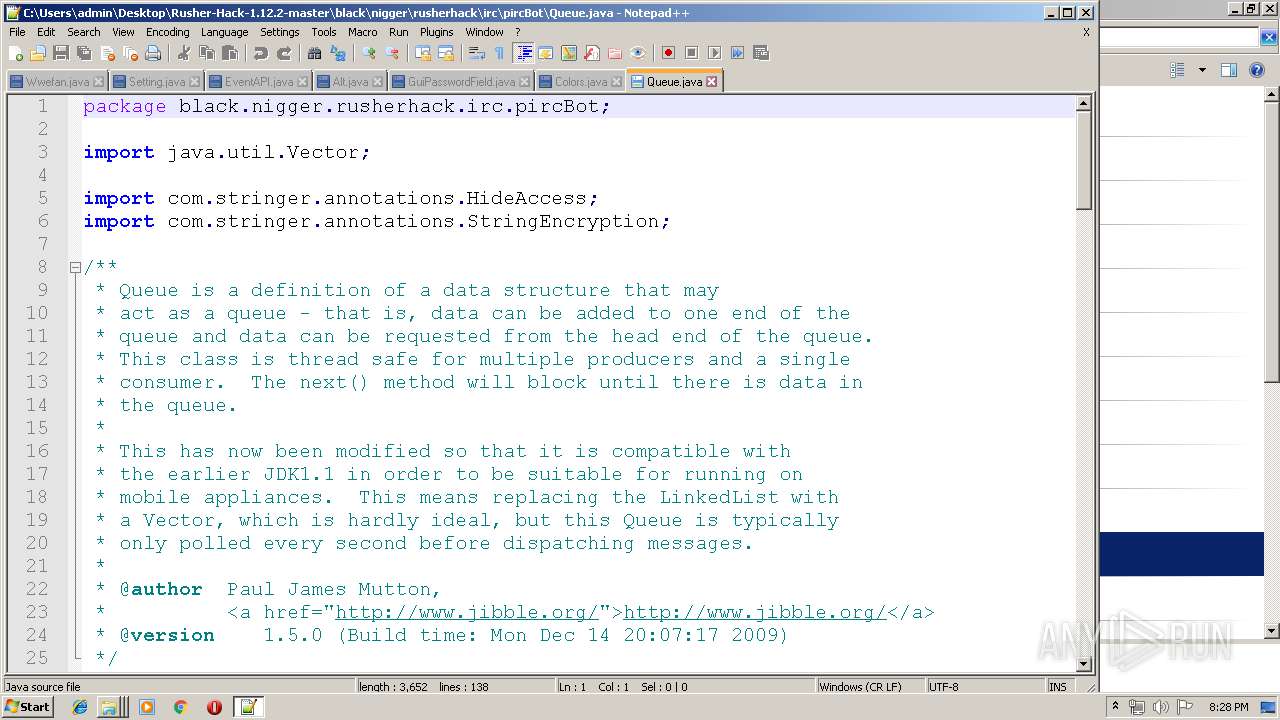Open the Document Map toolbar icon

pos(569,53)
